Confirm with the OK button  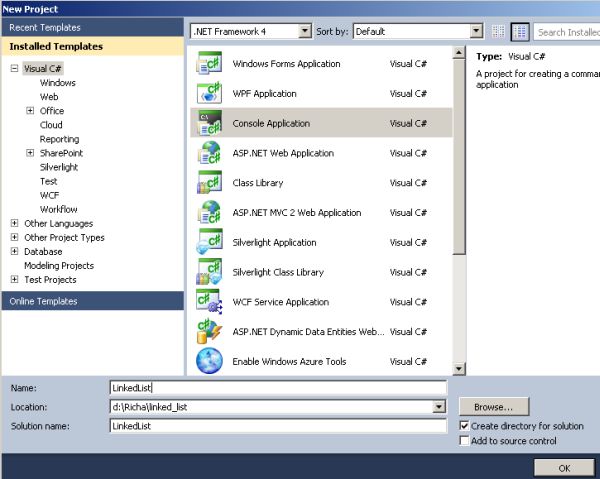click(564, 468)
